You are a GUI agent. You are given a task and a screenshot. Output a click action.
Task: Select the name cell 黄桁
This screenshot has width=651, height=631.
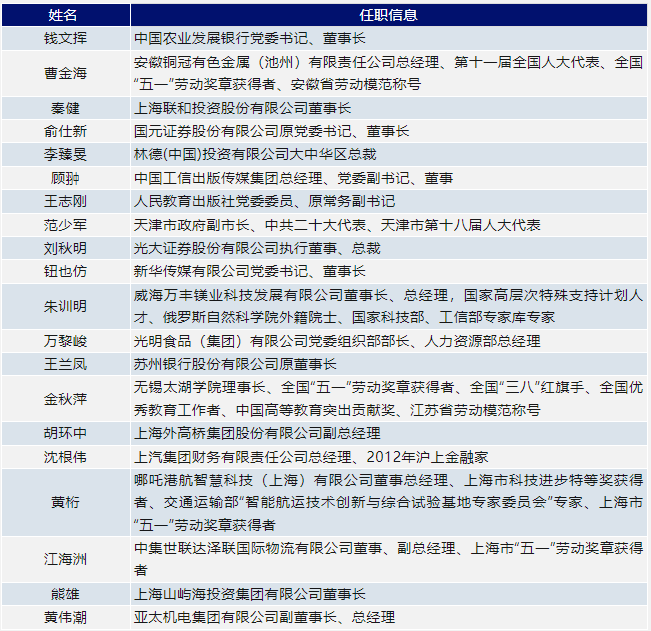coord(66,503)
